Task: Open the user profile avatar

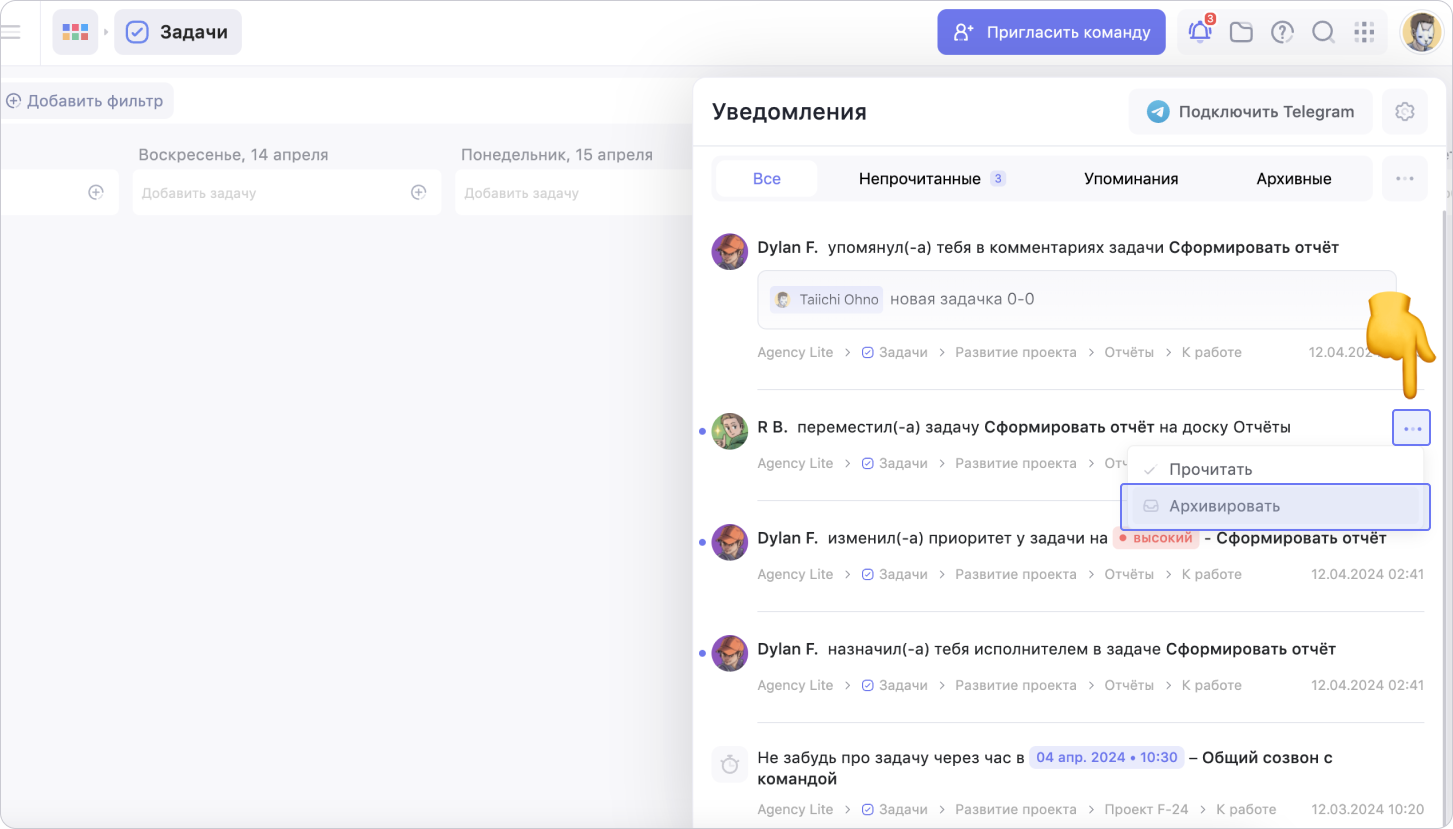Action: [1421, 32]
